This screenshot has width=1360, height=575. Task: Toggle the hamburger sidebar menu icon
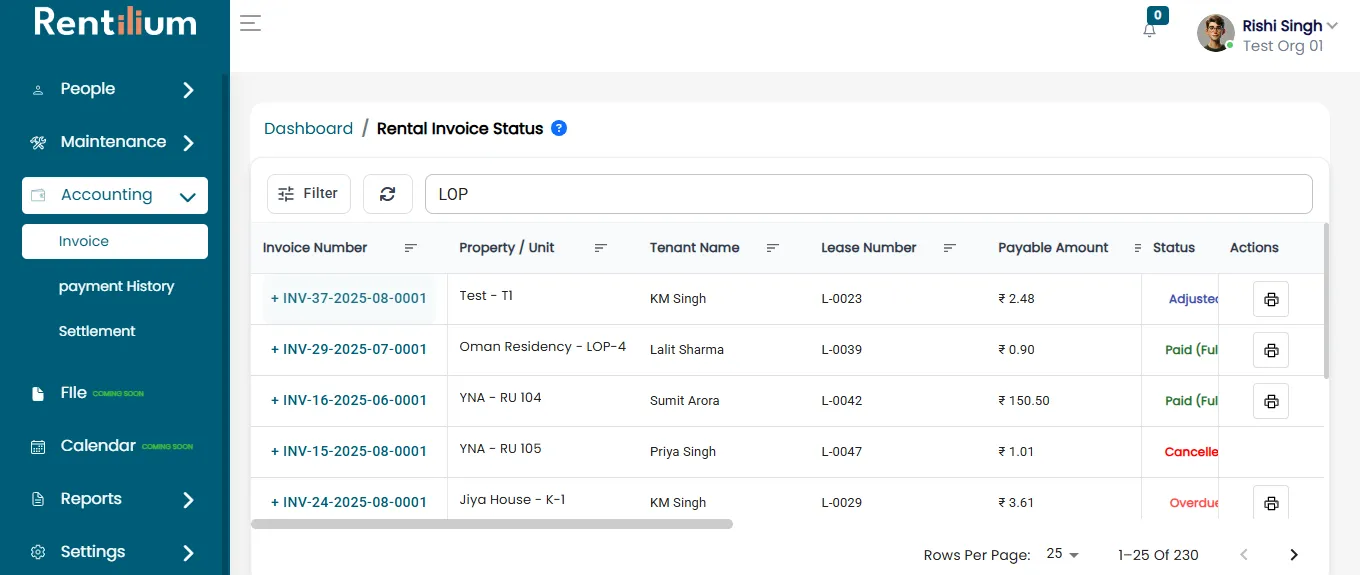point(250,23)
